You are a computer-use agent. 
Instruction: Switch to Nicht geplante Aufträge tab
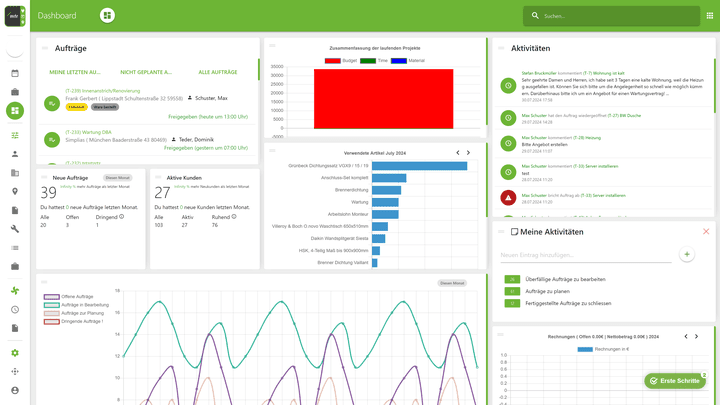[146, 72]
